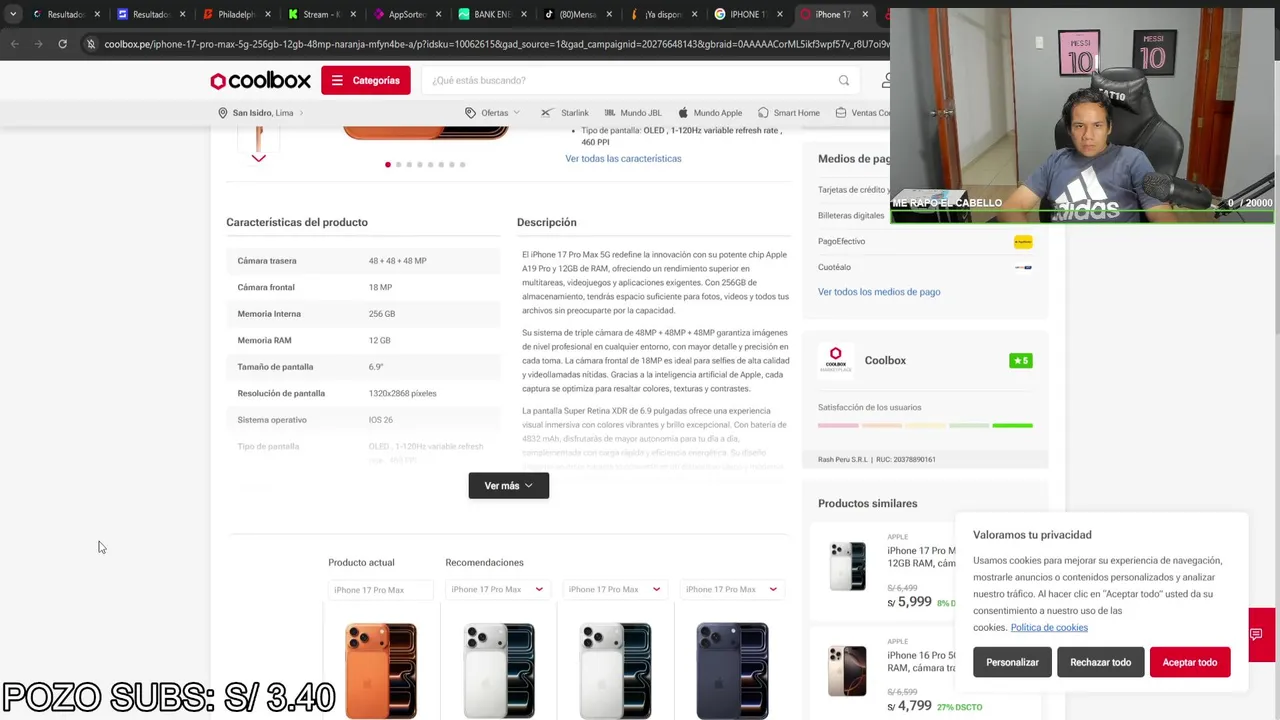Image resolution: width=1280 pixels, height=720 pixels.
Task: Click the 'Memoria Interna' specification row
Action: click(x=363, y=314)
